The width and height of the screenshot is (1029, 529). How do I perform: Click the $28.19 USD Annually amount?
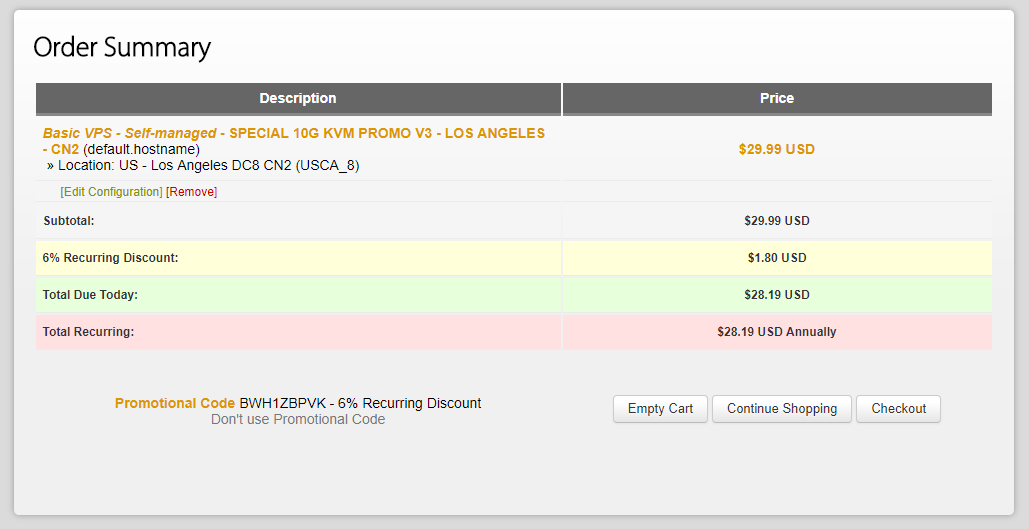[777, 331]
